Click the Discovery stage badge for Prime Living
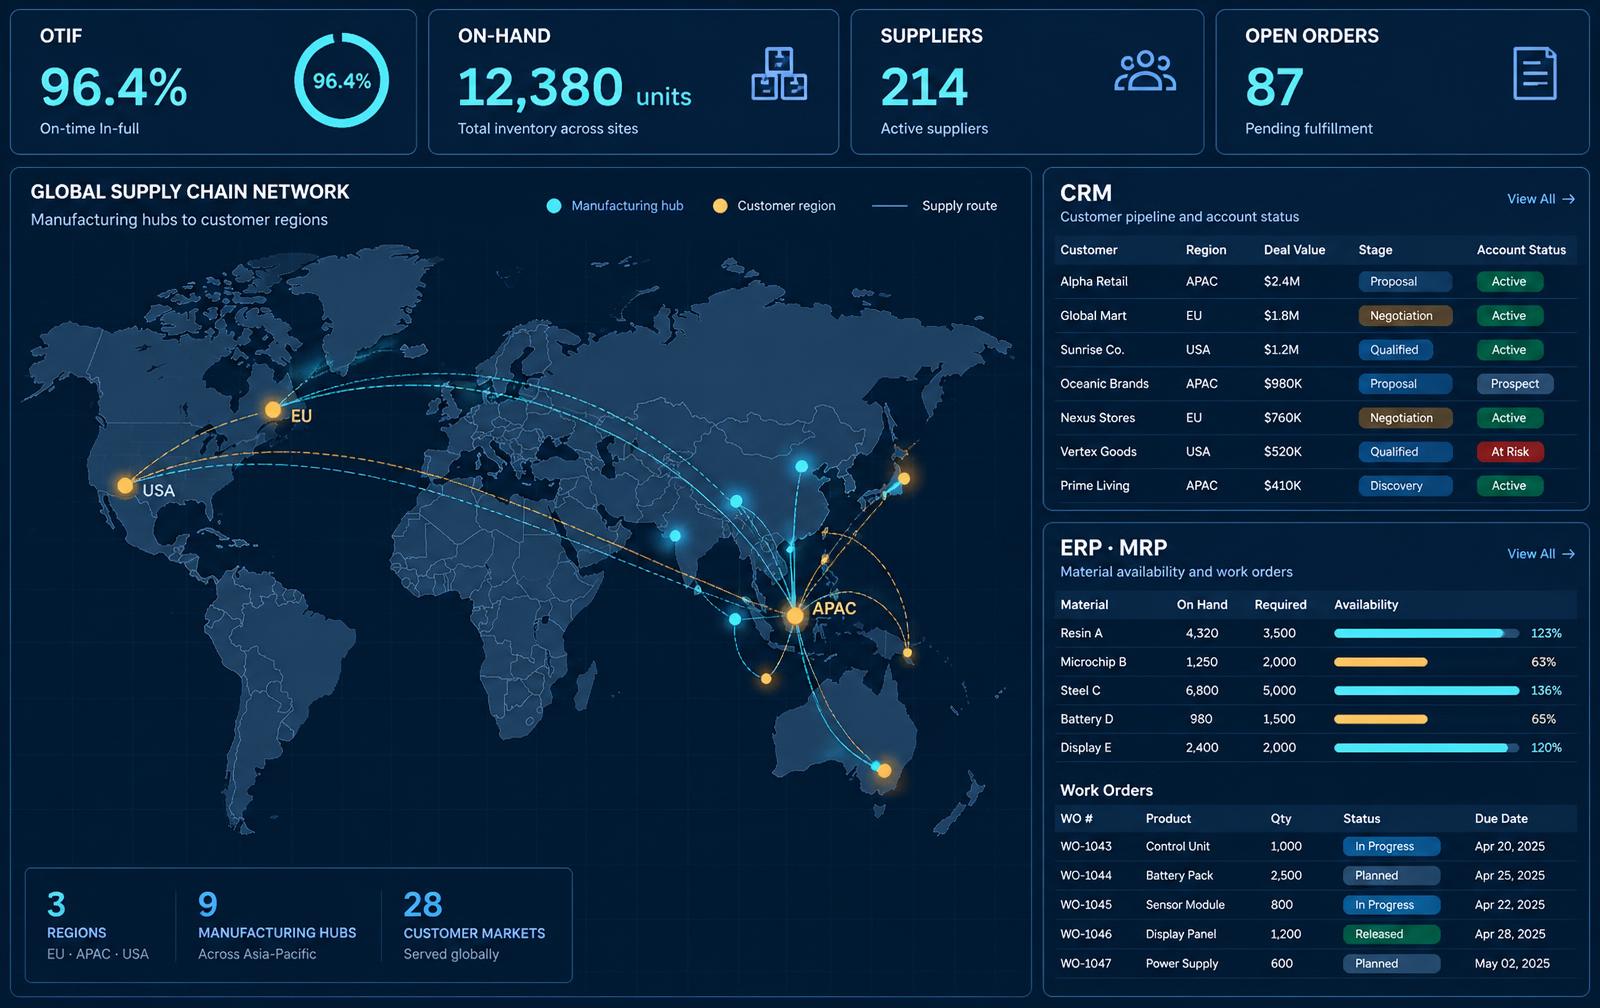 coord(1405,486)
